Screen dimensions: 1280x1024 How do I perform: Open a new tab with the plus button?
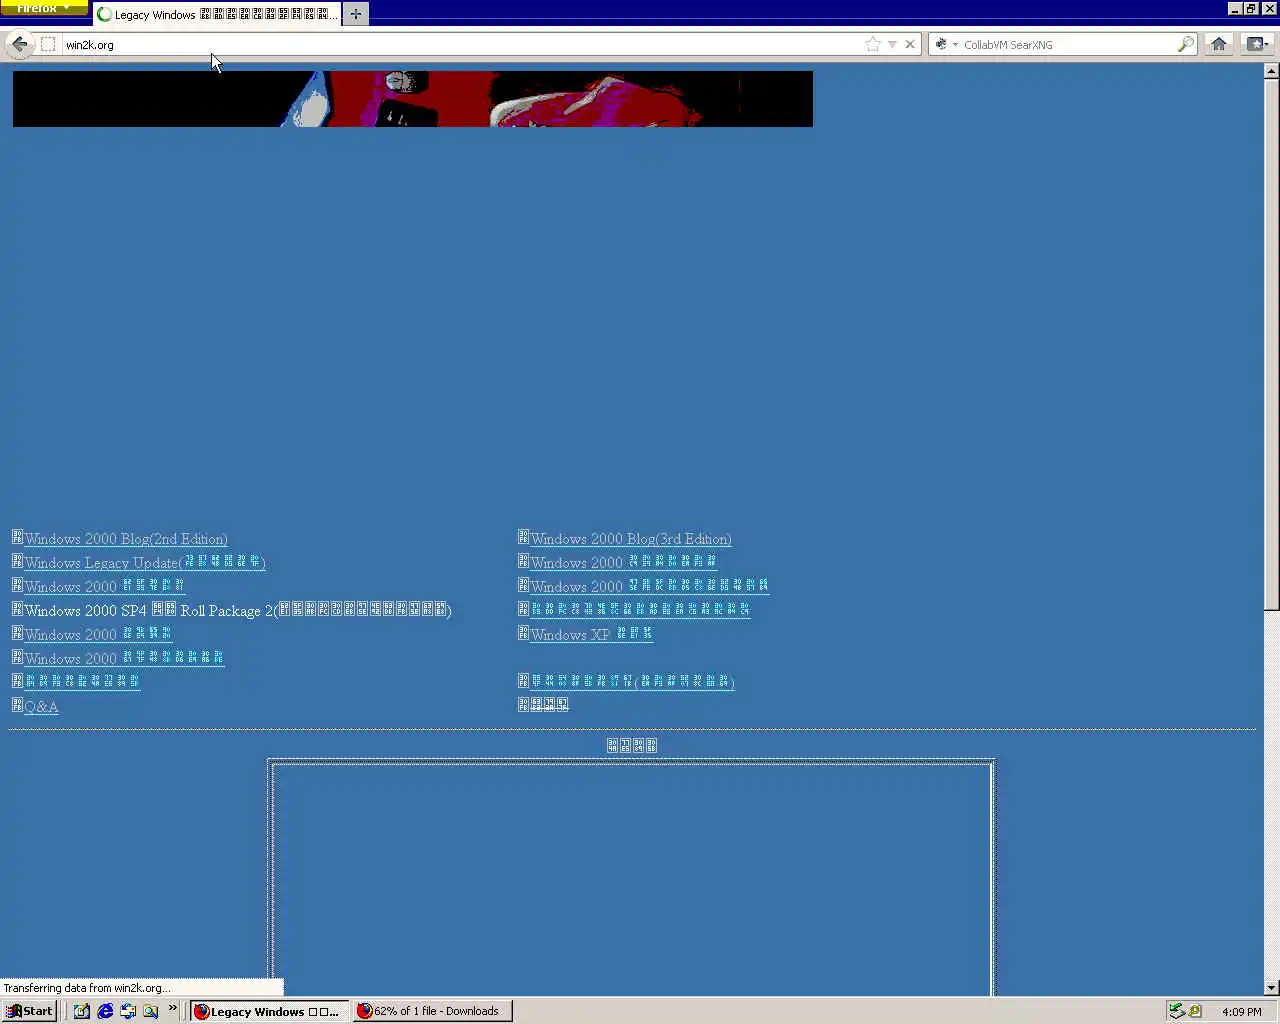pyautogui.click(x=355, y=14)
